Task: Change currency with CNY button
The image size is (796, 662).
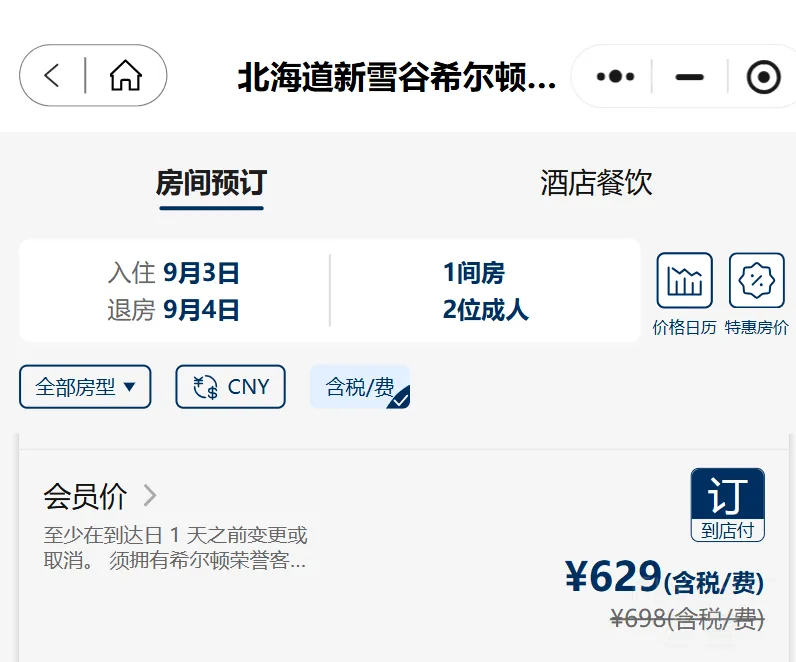Action: [230, 387]
